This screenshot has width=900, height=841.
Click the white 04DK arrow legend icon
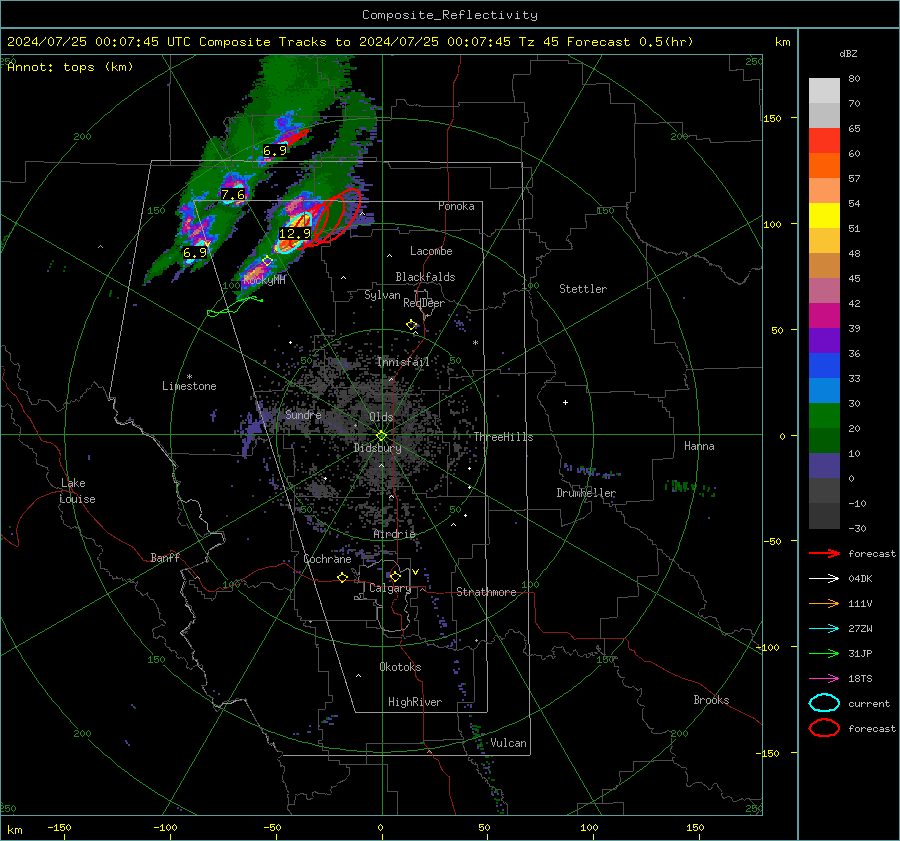click(824, 579)
